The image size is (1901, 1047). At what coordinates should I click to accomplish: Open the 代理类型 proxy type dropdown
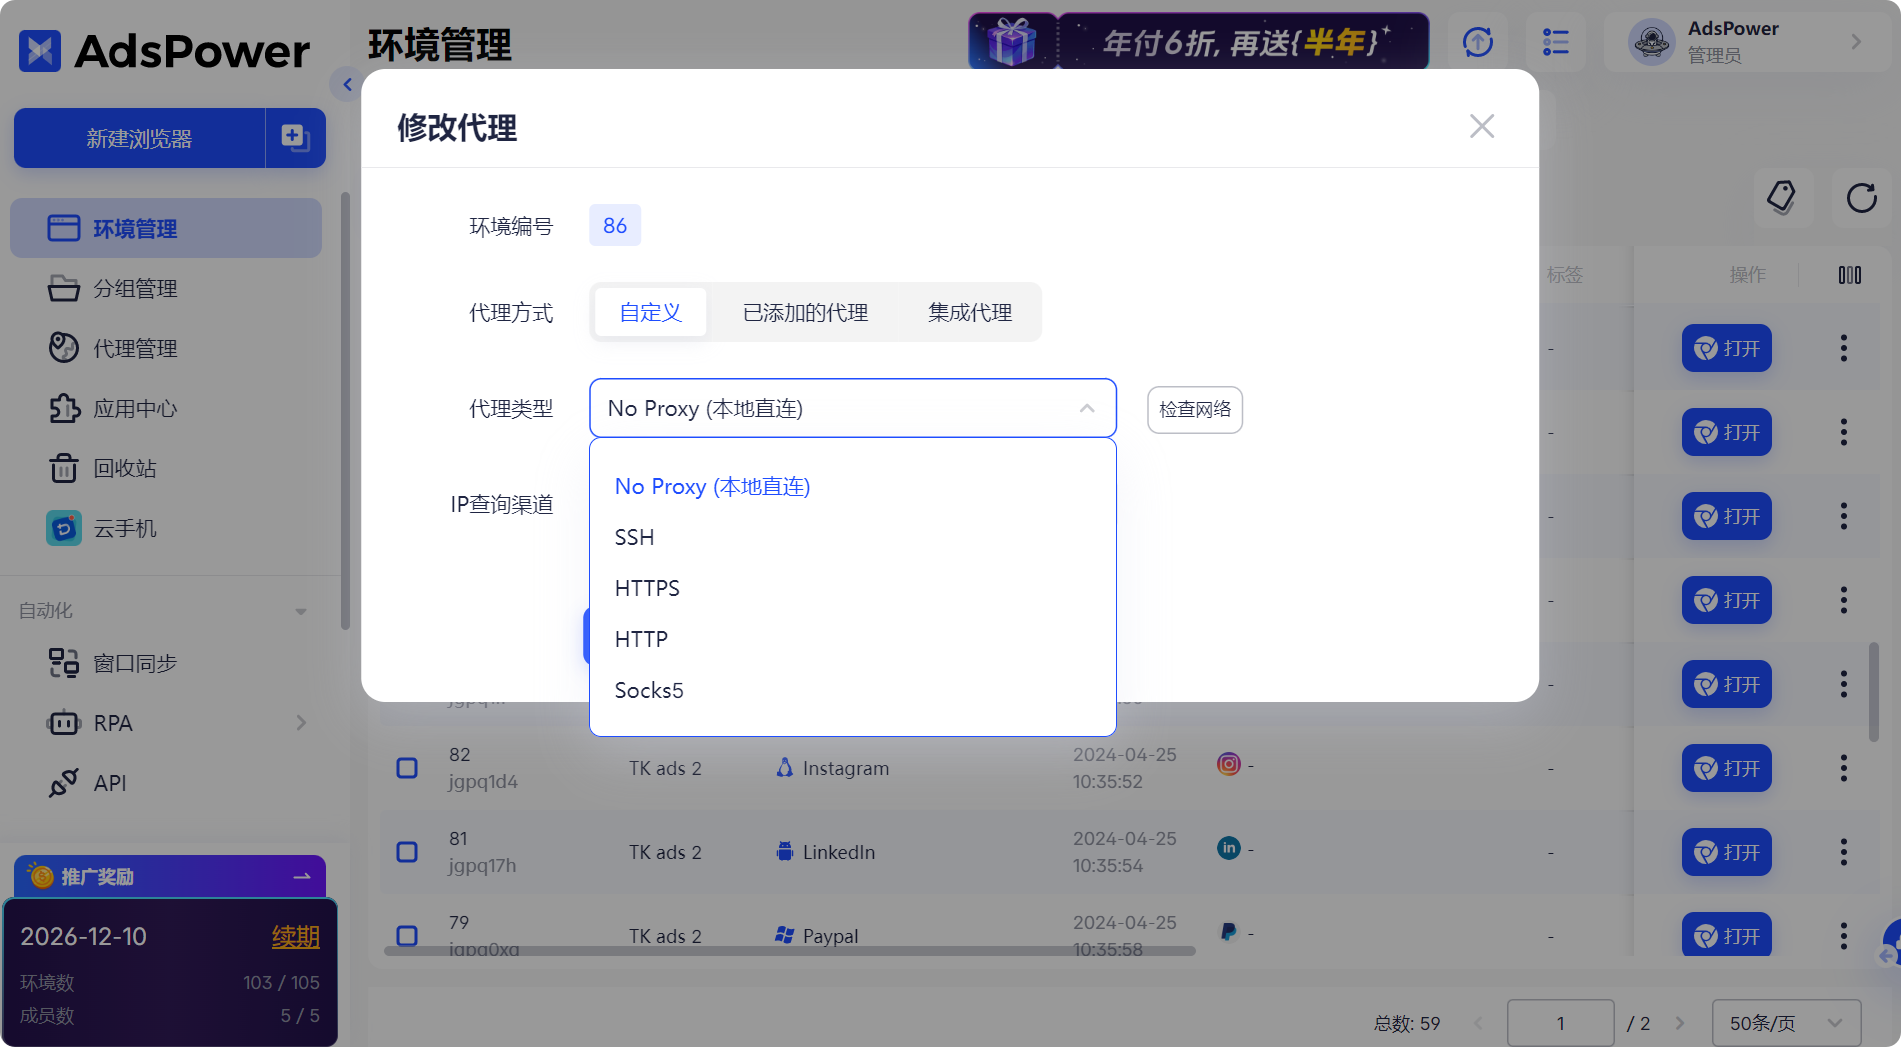tap(852, 408)
